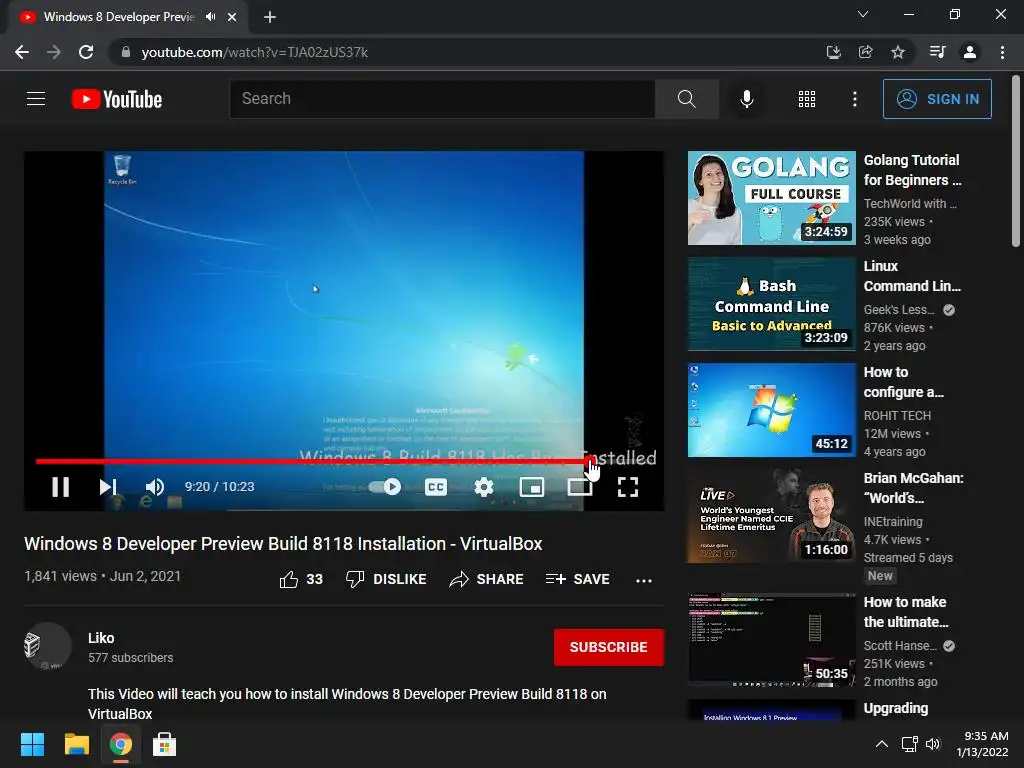Open the YouTube apps grid
Screen dimensions: 1024x768
(807, 99)
